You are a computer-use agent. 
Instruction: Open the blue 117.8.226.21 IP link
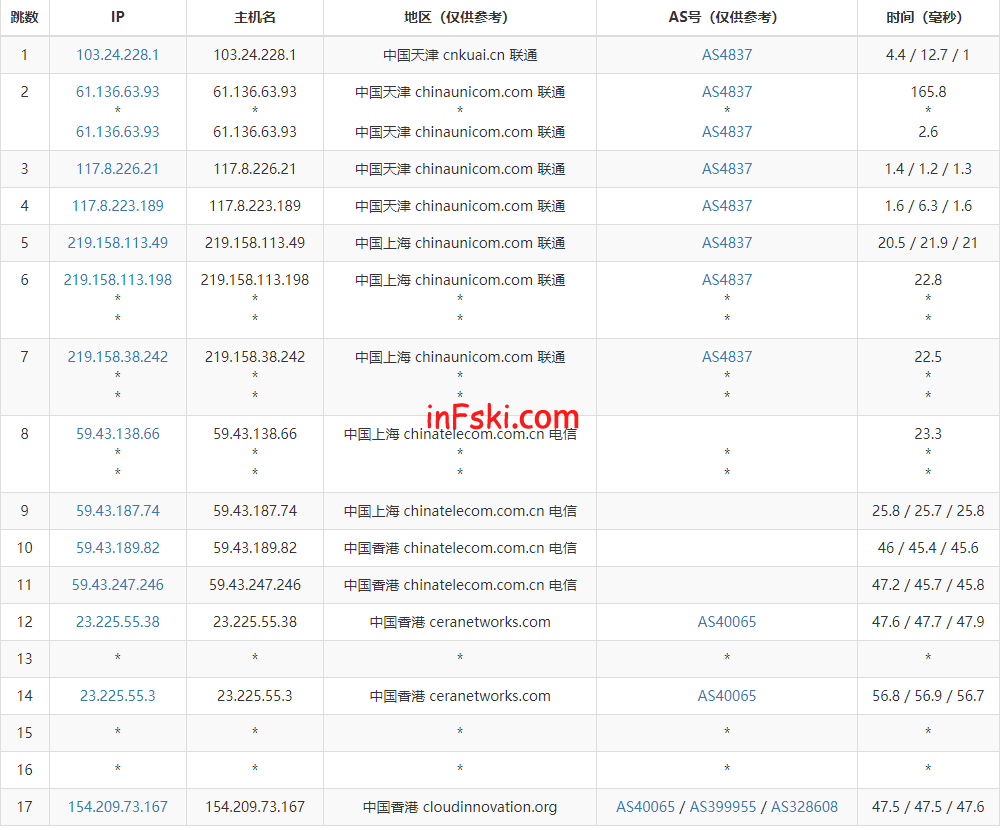point(117,169)
